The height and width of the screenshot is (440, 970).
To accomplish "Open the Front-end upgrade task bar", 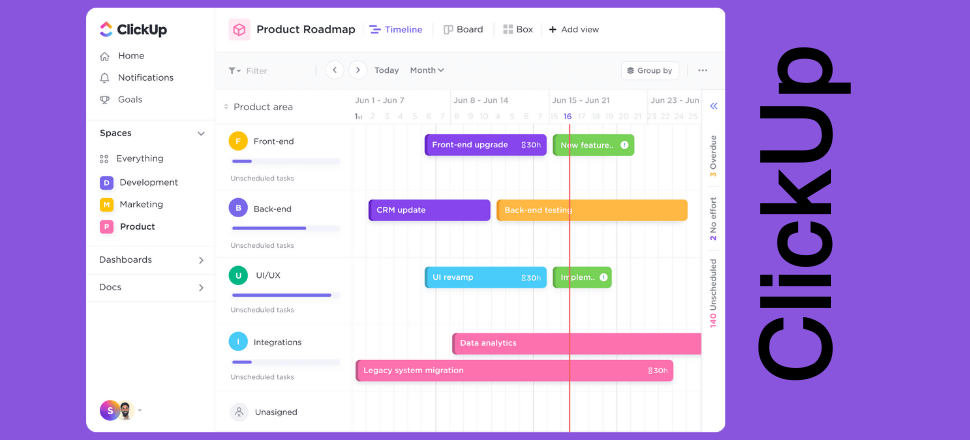I will pos(486,145).
